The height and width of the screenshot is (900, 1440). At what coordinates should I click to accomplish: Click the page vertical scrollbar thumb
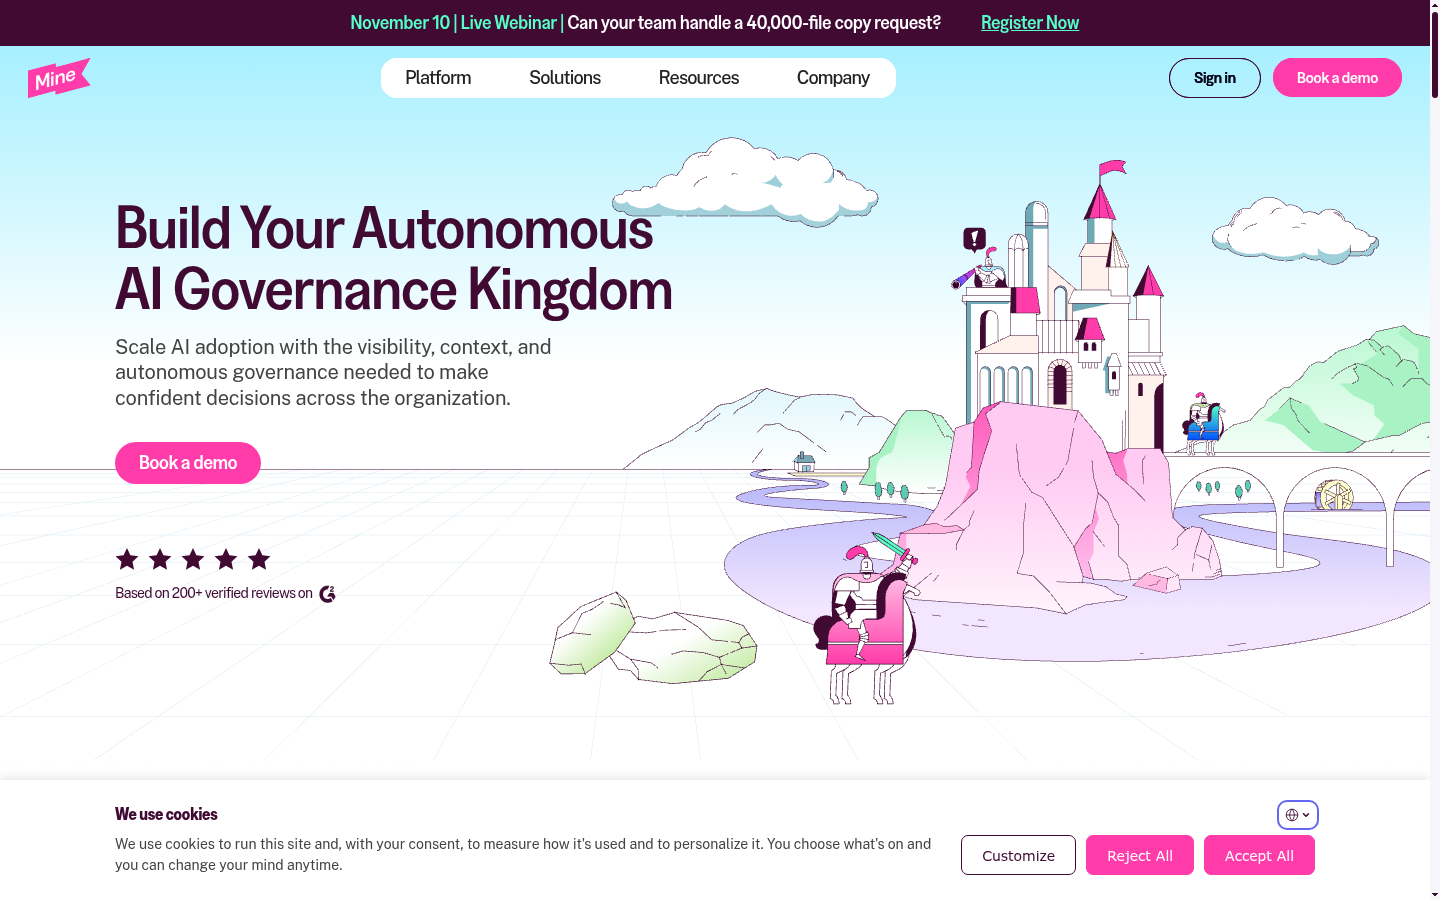[x=1435, y=55]
